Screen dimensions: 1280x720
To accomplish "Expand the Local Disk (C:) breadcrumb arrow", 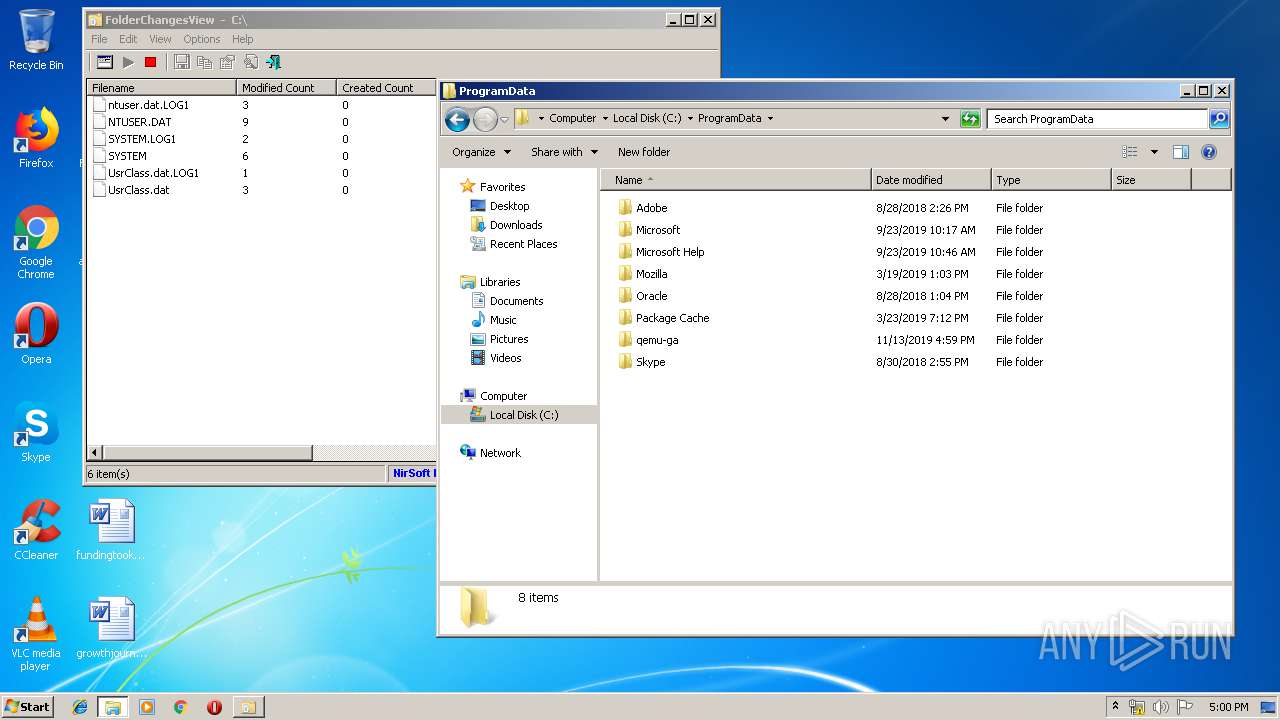I will click(x=690, y=118).
